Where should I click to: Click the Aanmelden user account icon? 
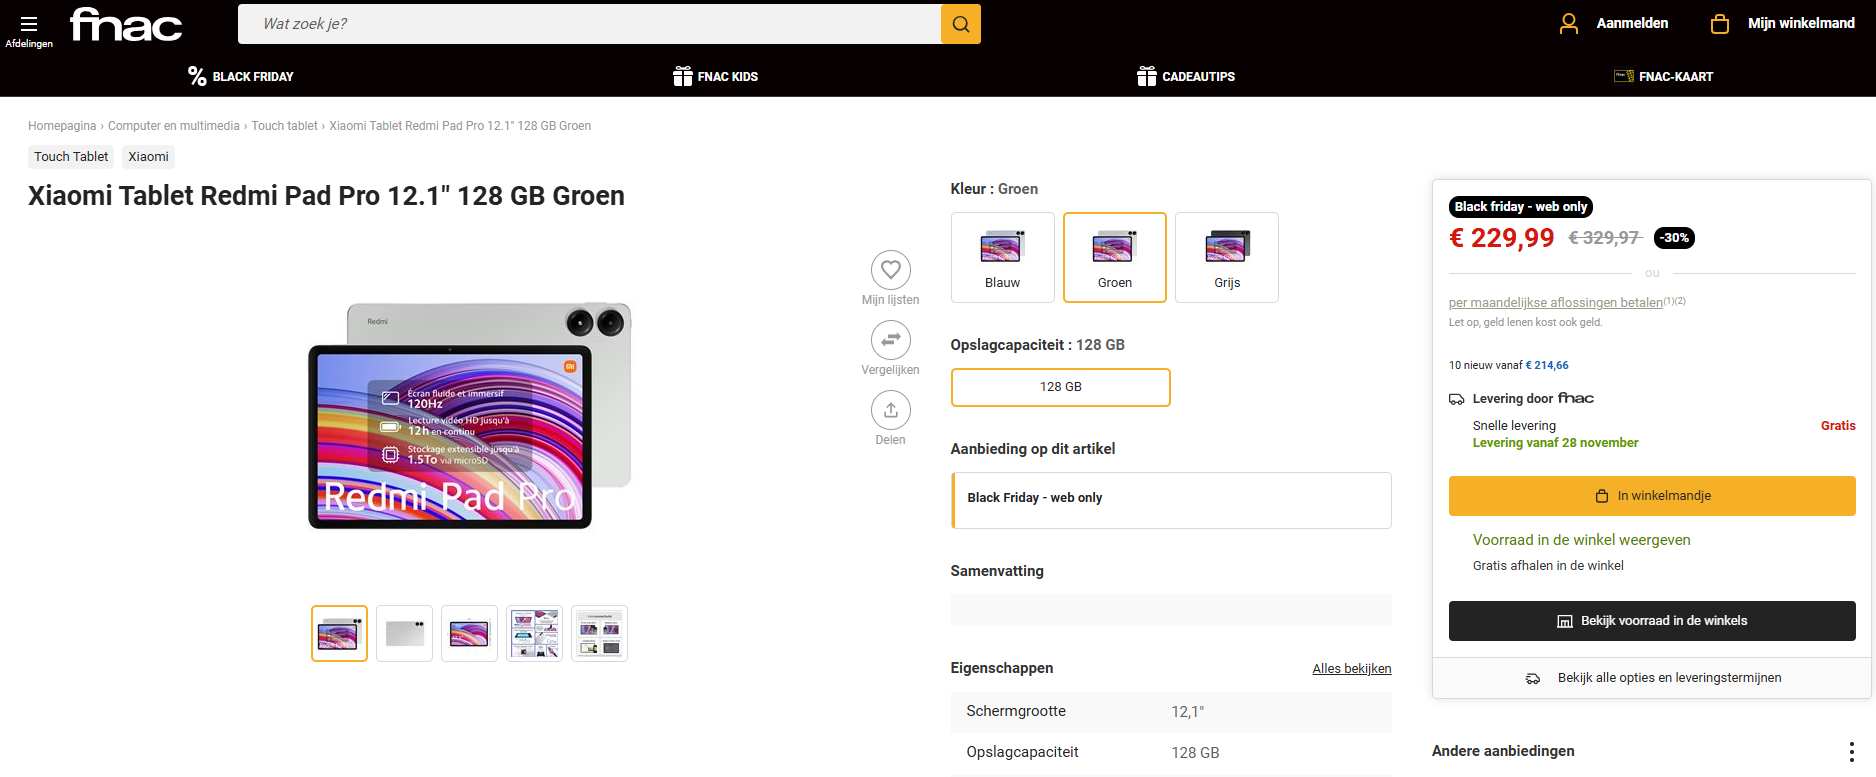tap(1568, 24)
